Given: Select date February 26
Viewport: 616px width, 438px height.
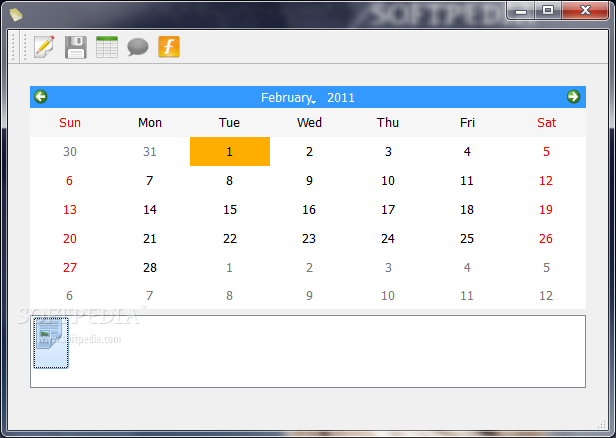Looking at the screenshot, I should click(x=546, y=238).
